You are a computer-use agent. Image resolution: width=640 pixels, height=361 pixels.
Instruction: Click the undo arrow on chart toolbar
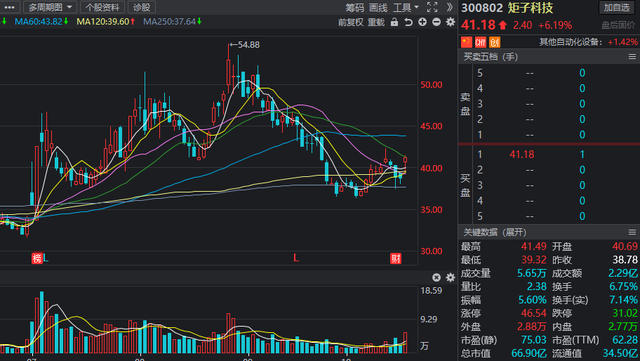coord(408,22)
